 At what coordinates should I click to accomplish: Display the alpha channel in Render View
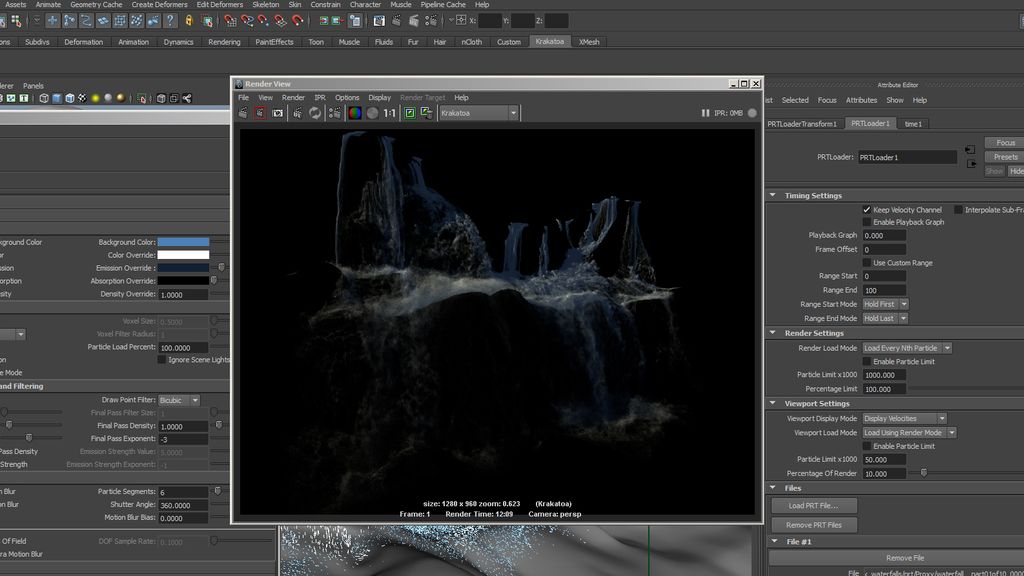pos(372,113)
